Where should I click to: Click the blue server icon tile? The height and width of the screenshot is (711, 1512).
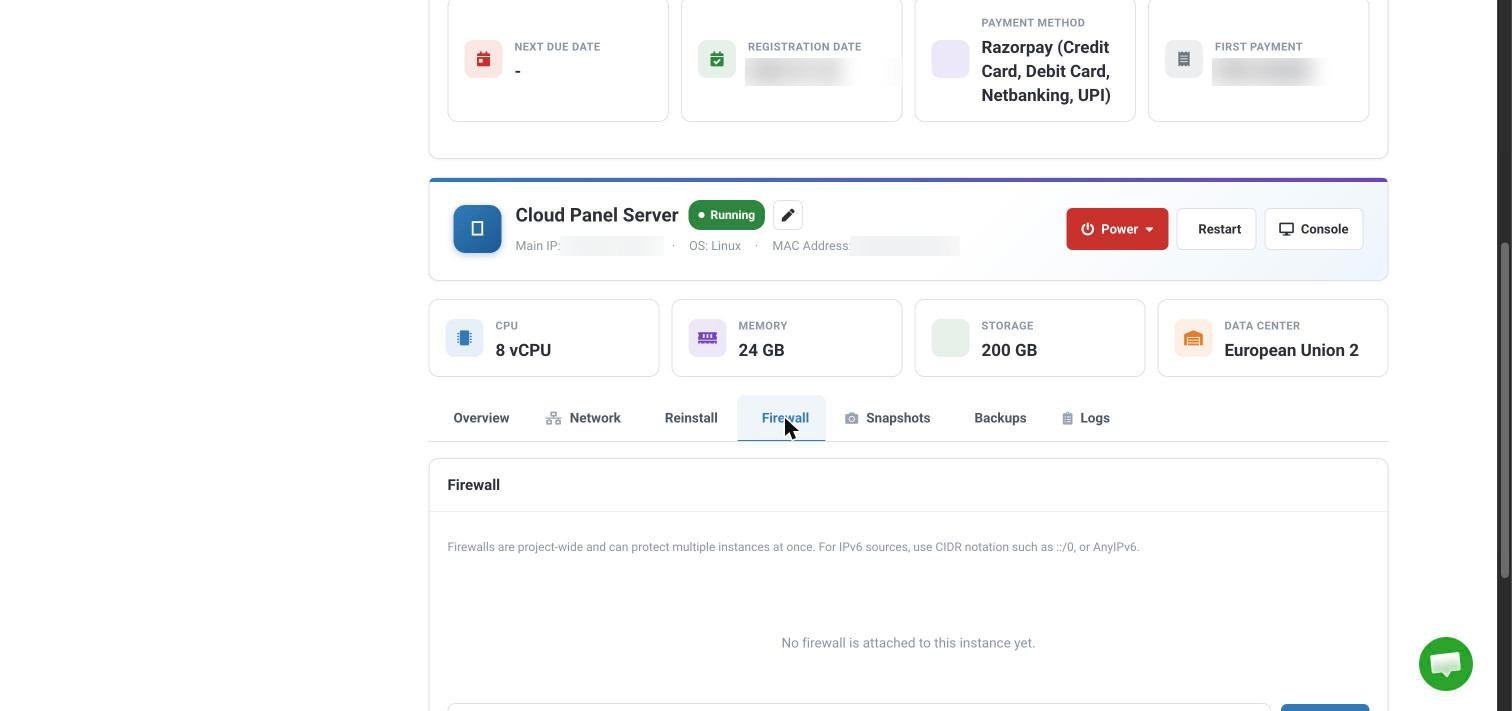pyautogui.click(x=477, y=229)
